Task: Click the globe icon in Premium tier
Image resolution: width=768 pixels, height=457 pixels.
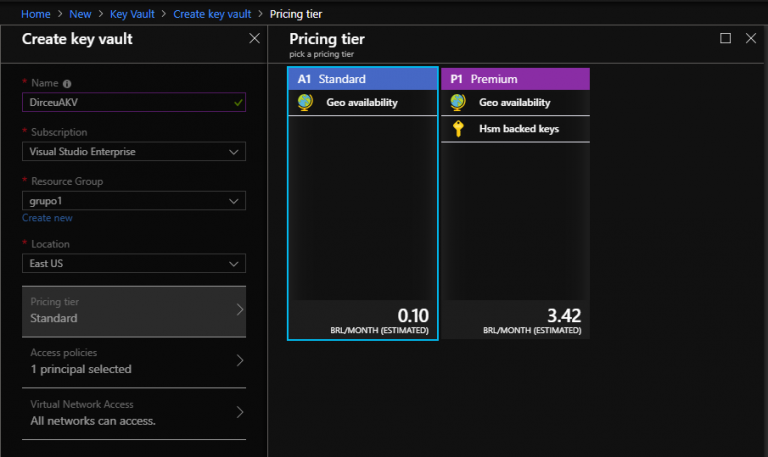Action: pos(458,102)
